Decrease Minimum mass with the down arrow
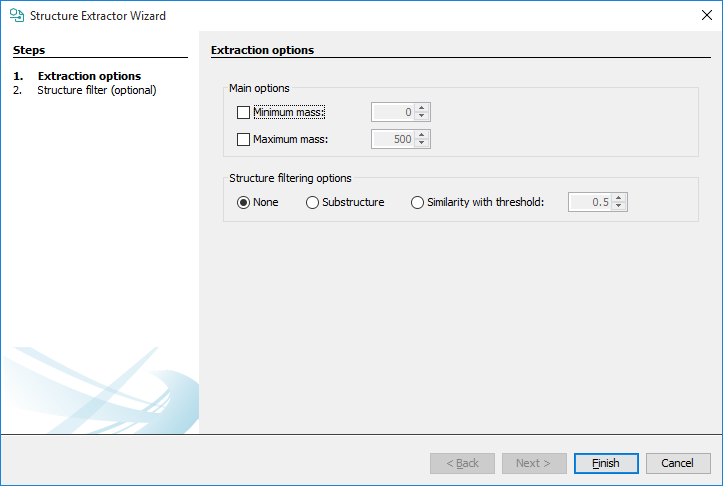 click(422, 117)
